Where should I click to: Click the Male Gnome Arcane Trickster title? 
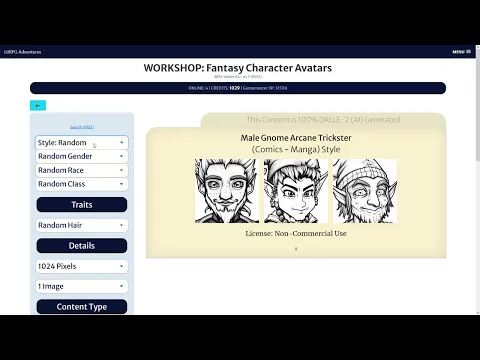click(x=296, y=138)
